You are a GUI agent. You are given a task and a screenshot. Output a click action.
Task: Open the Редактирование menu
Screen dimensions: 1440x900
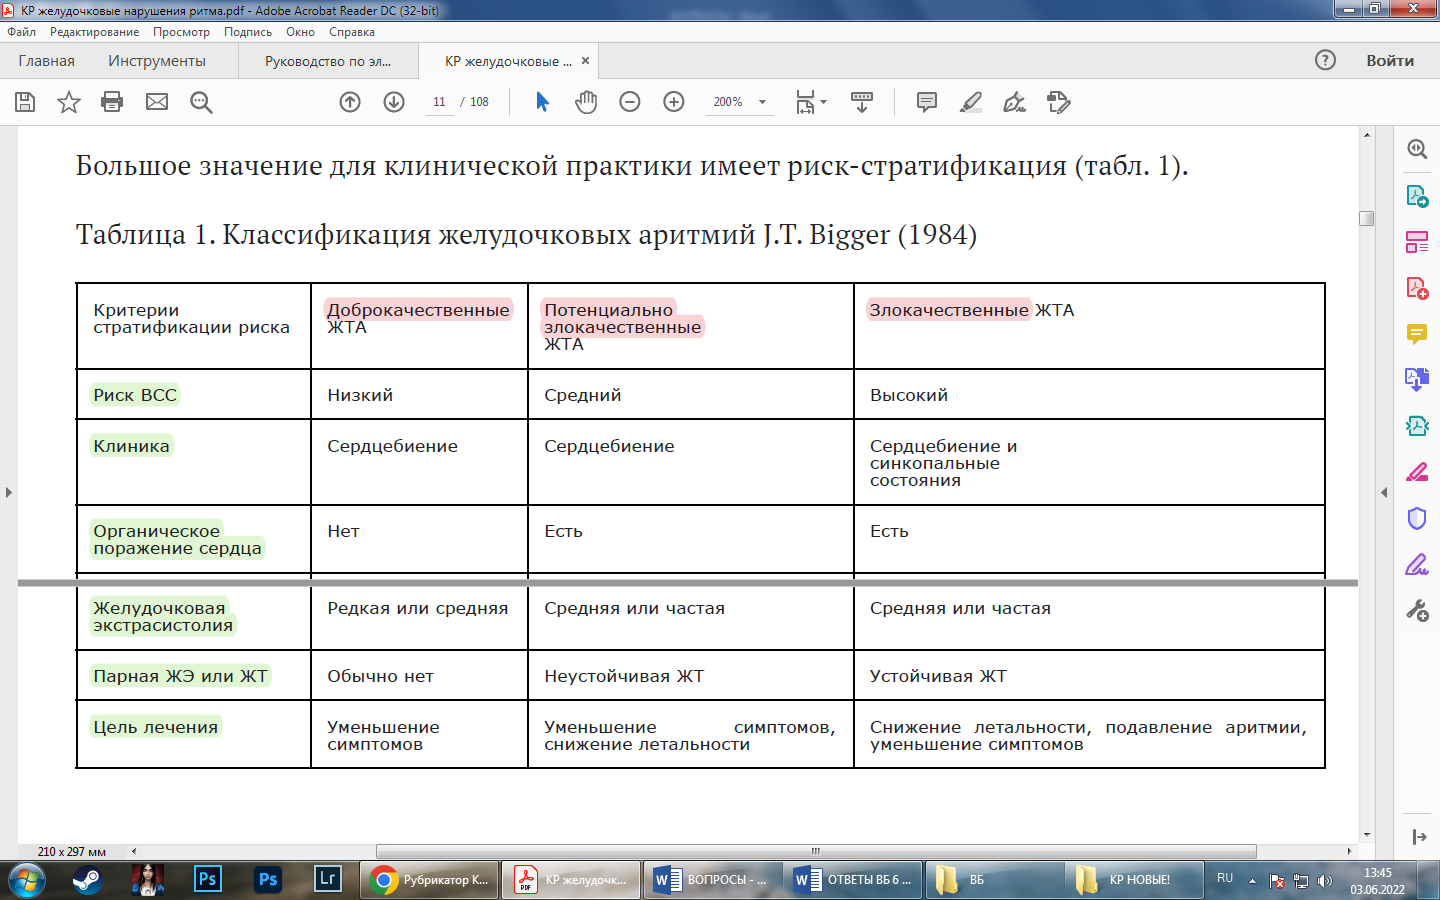click(94, 32)
